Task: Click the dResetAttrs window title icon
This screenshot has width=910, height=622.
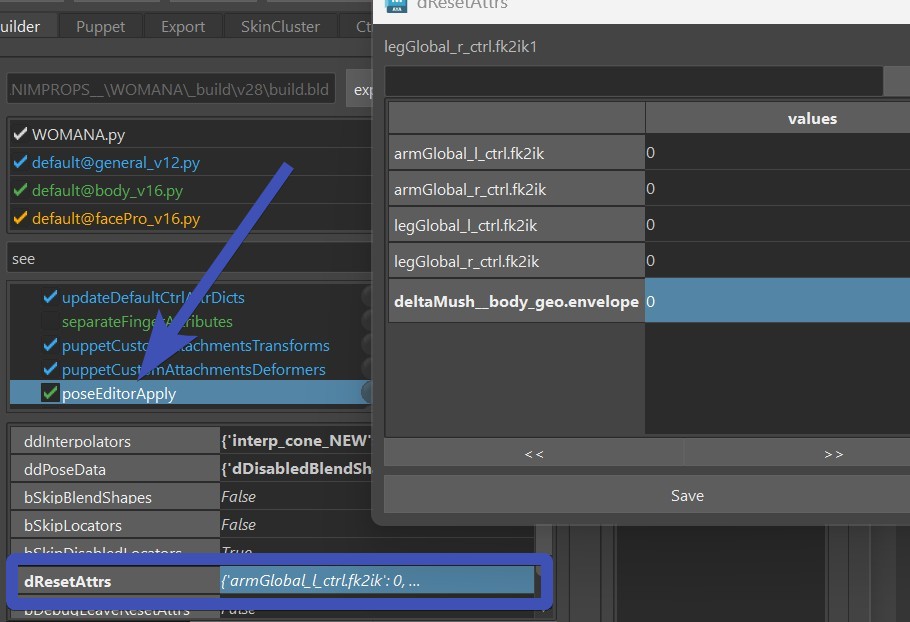Action: (396, 5)
